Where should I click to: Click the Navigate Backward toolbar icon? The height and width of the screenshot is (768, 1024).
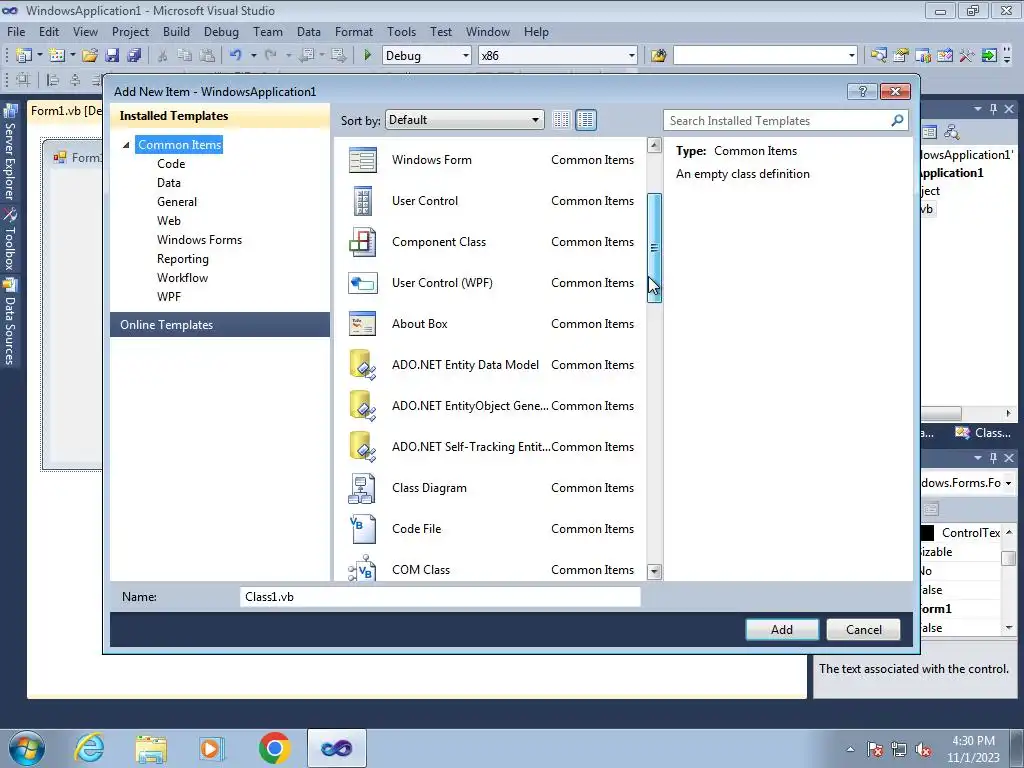306,56
